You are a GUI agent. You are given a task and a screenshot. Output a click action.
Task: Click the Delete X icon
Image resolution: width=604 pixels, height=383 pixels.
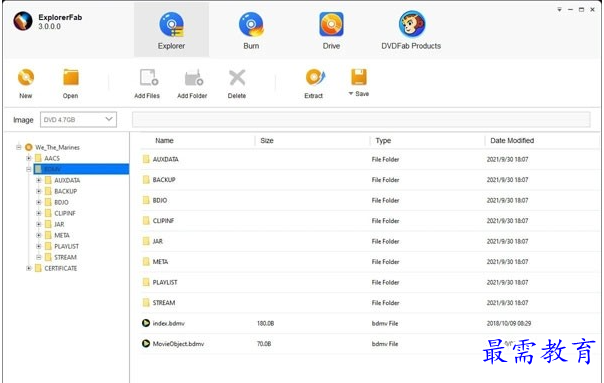237,77
